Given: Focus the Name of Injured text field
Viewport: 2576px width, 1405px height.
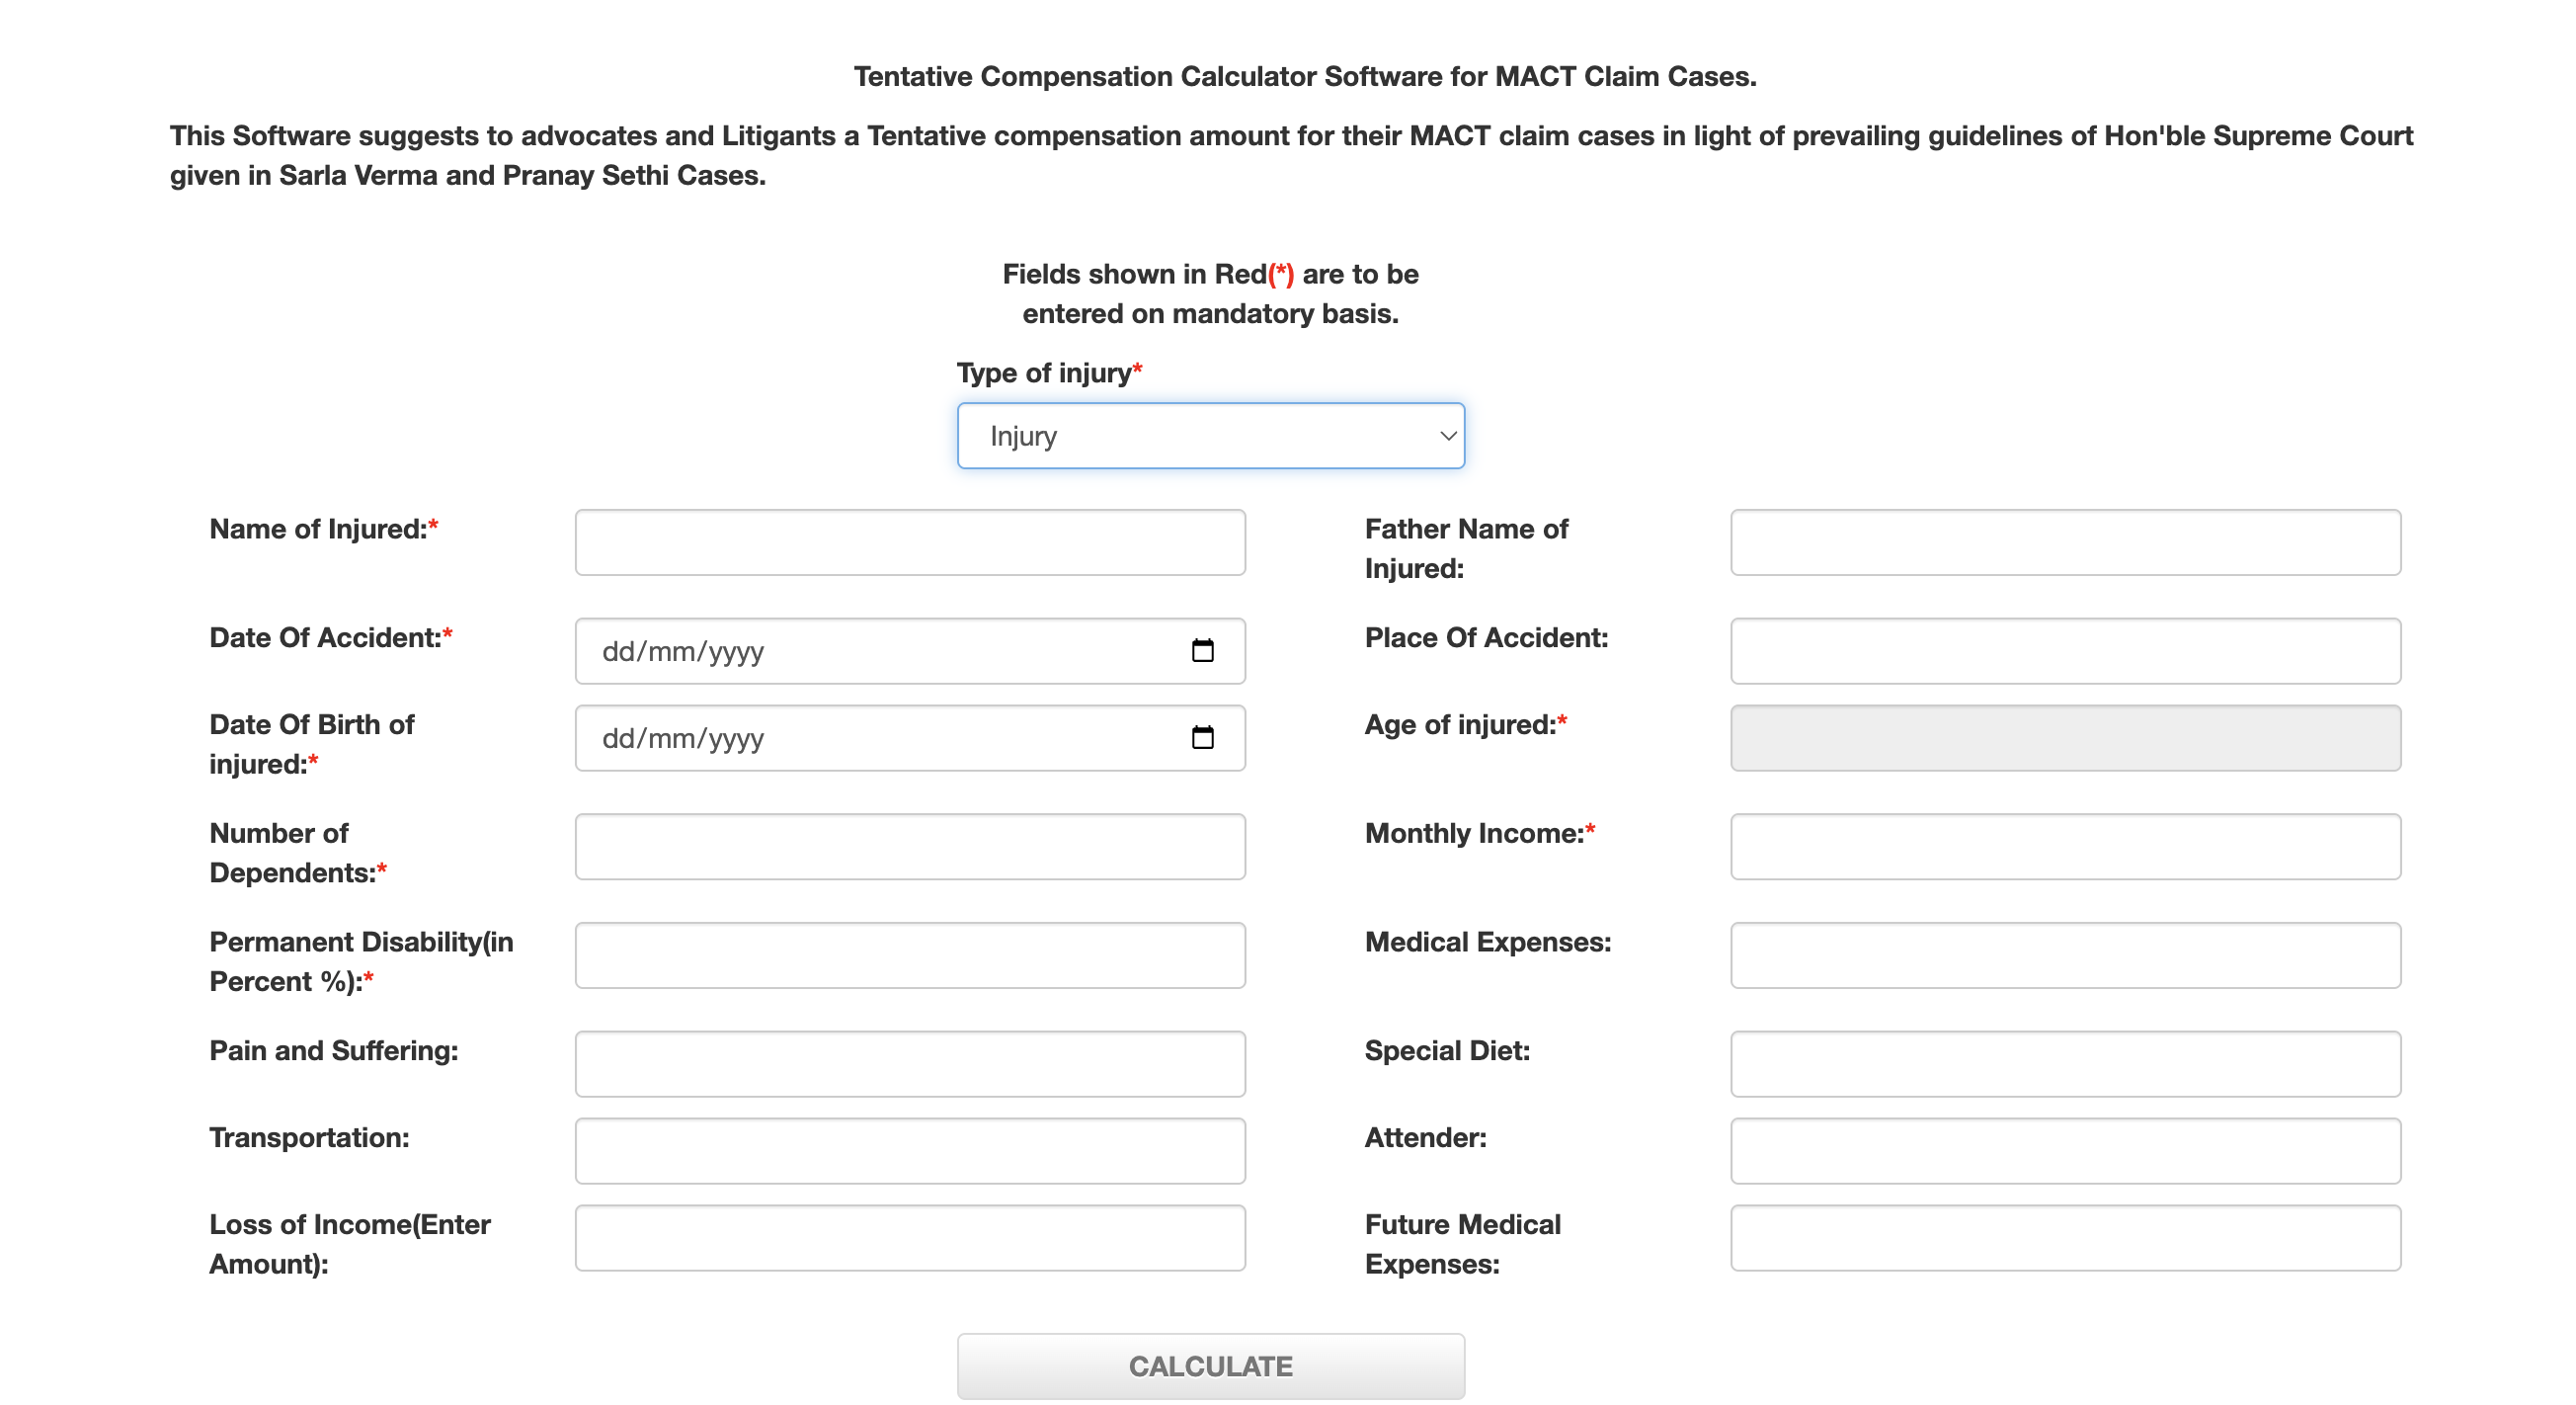Looking at the screenshot, I should [909, 543].
